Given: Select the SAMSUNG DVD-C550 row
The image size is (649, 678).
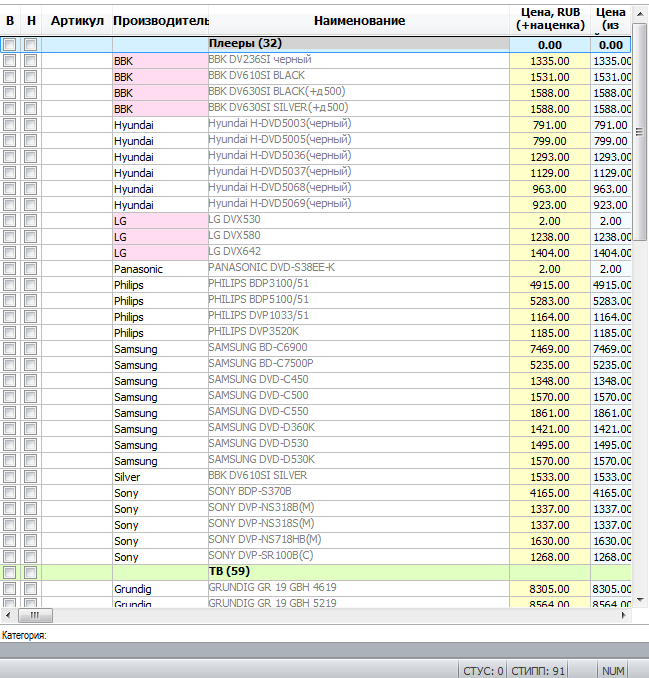Looking at the screenshot, I should click(315, 413).
